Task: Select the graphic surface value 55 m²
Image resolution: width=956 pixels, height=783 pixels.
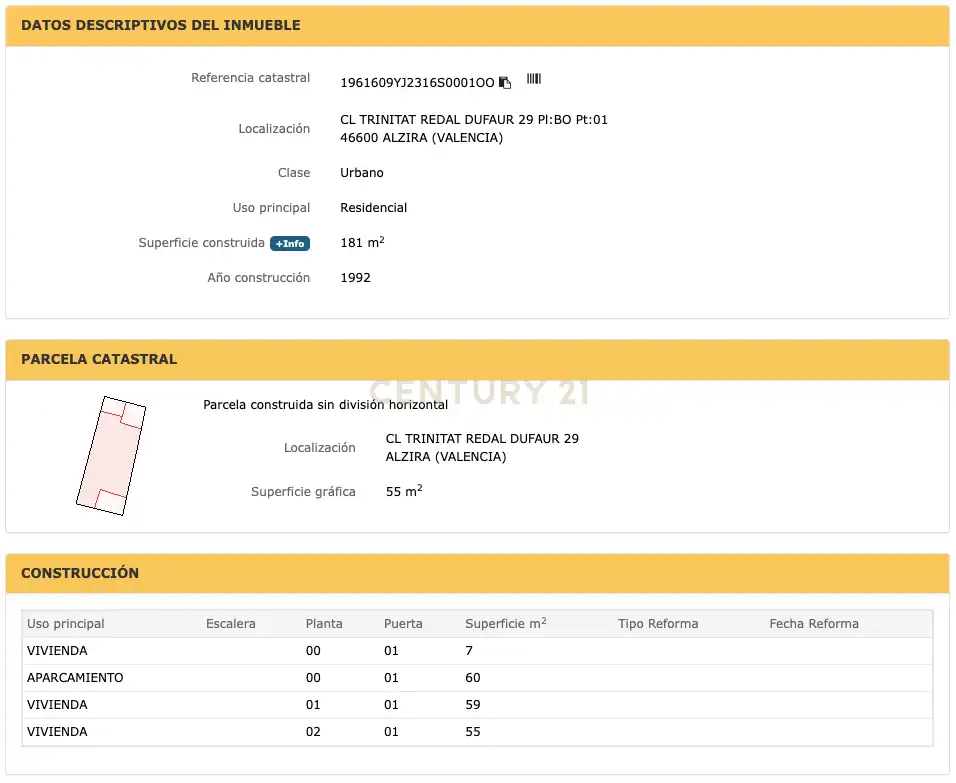Action: (x=404, y=491)
